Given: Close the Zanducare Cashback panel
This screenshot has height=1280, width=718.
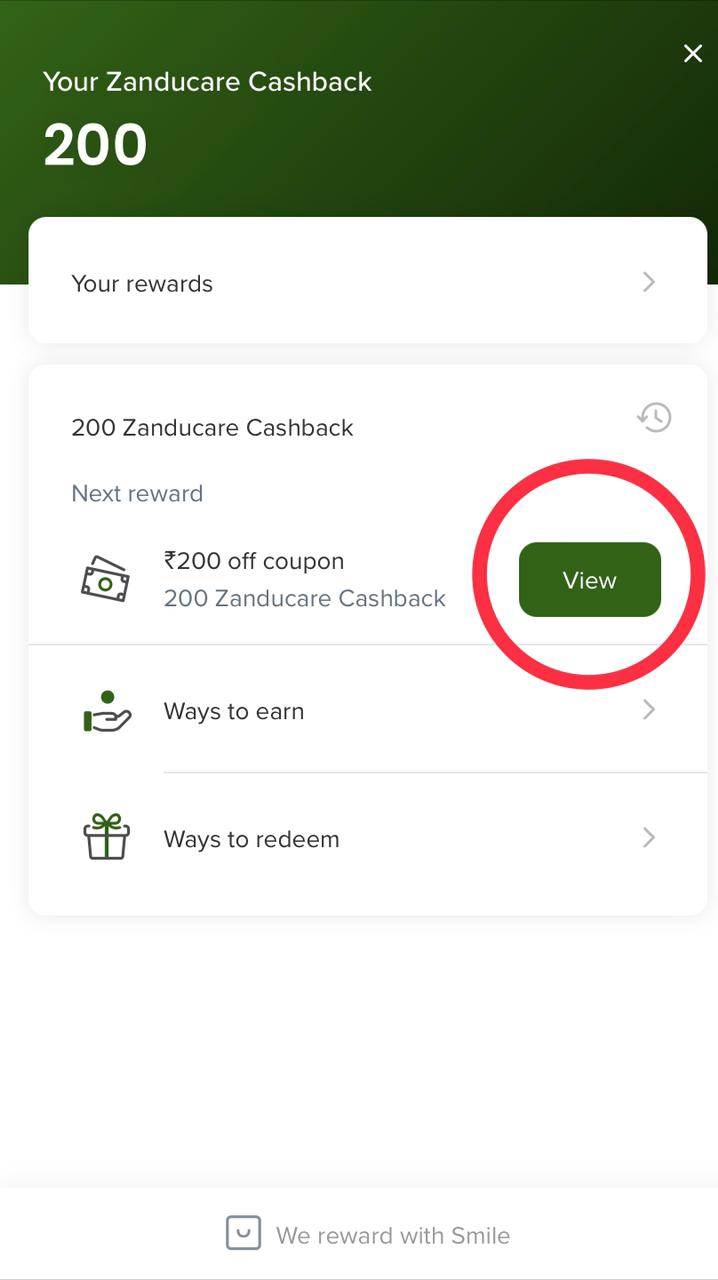Looking at the screenshot, I should 693,54.
